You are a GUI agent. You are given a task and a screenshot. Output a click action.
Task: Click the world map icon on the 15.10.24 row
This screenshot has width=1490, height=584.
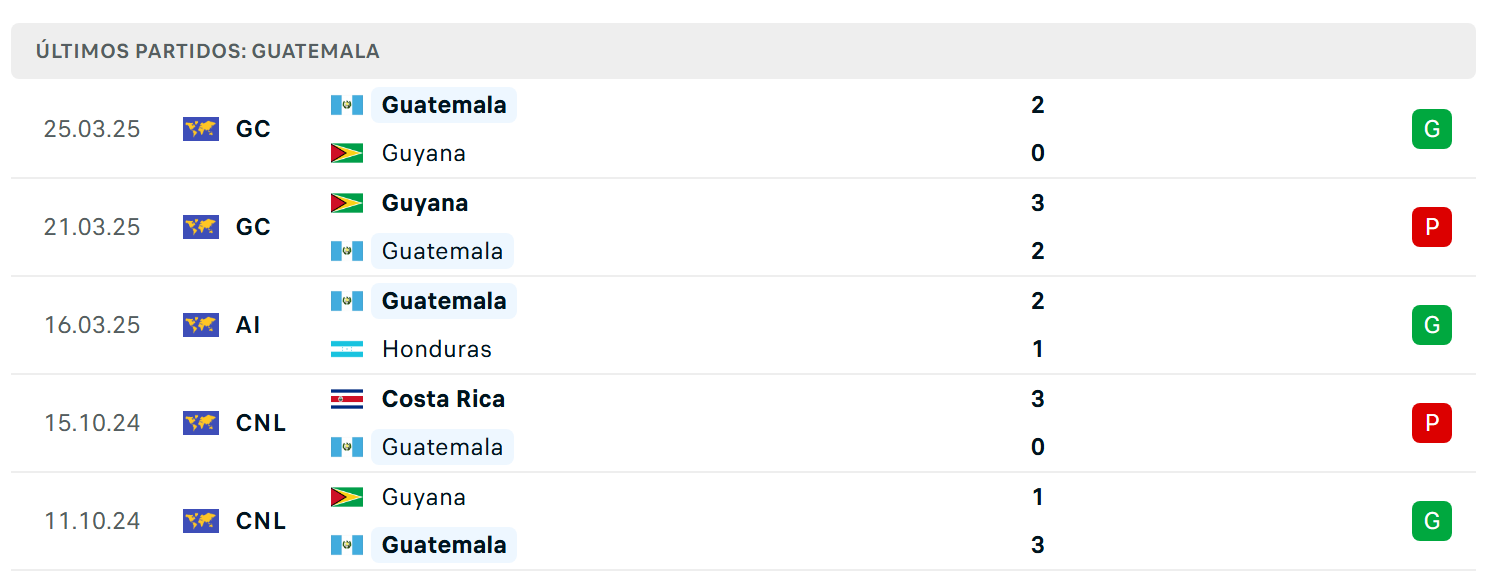201,423
